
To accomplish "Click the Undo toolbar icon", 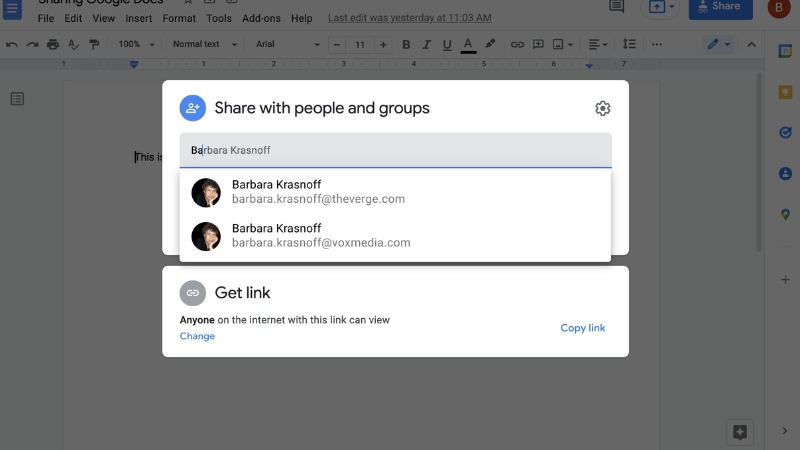I will pyautogui.click(x=12, y=44).
